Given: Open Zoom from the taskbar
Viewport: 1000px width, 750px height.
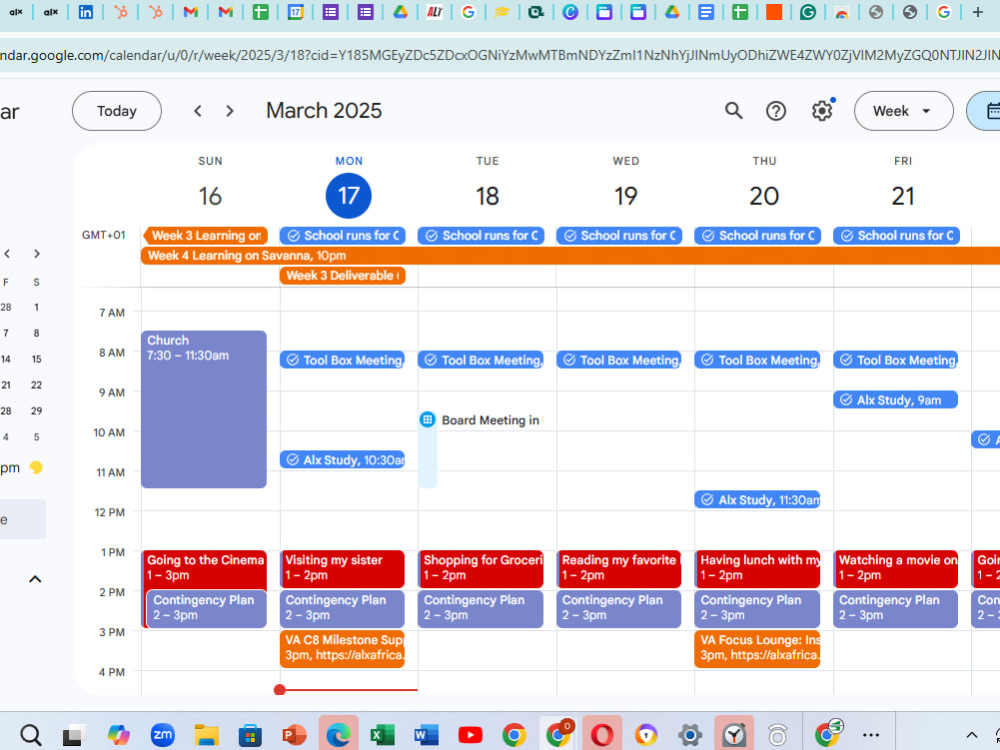Looking at the screenshot, I should tap(163, 735).
